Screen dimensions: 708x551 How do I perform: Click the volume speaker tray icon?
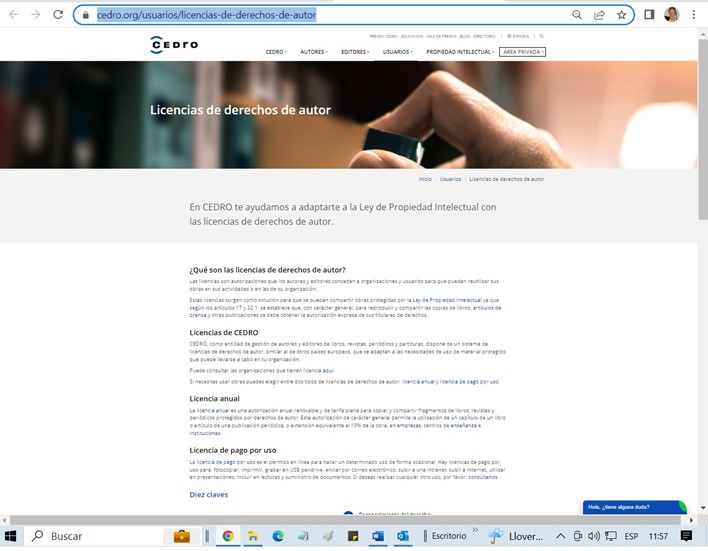click(594, 536)
